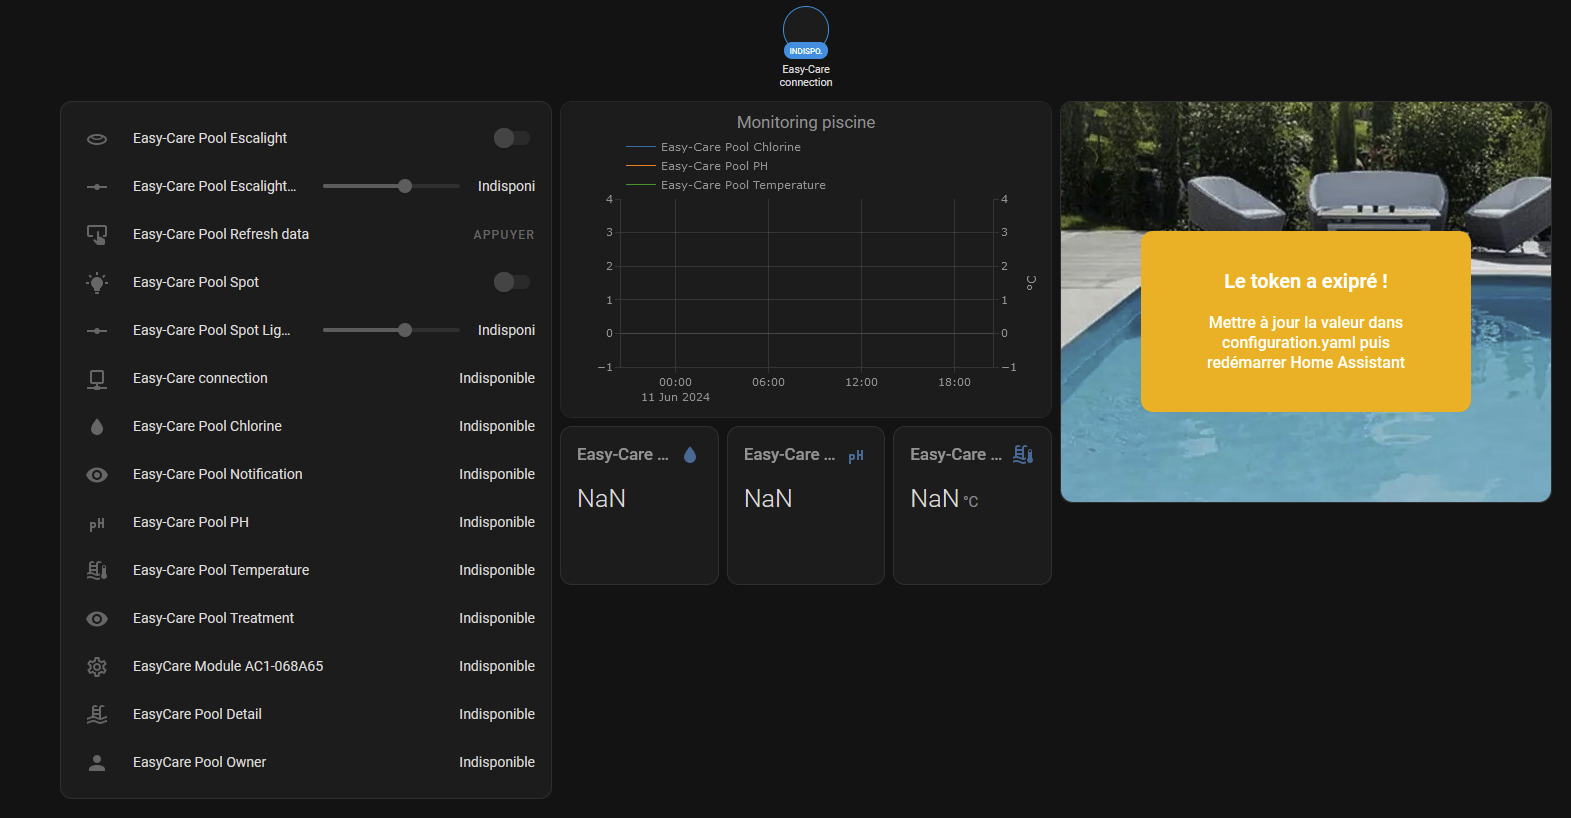1571x818 pixels.
Task: Open the chlorine NaN sensor card
Action: 639,505
